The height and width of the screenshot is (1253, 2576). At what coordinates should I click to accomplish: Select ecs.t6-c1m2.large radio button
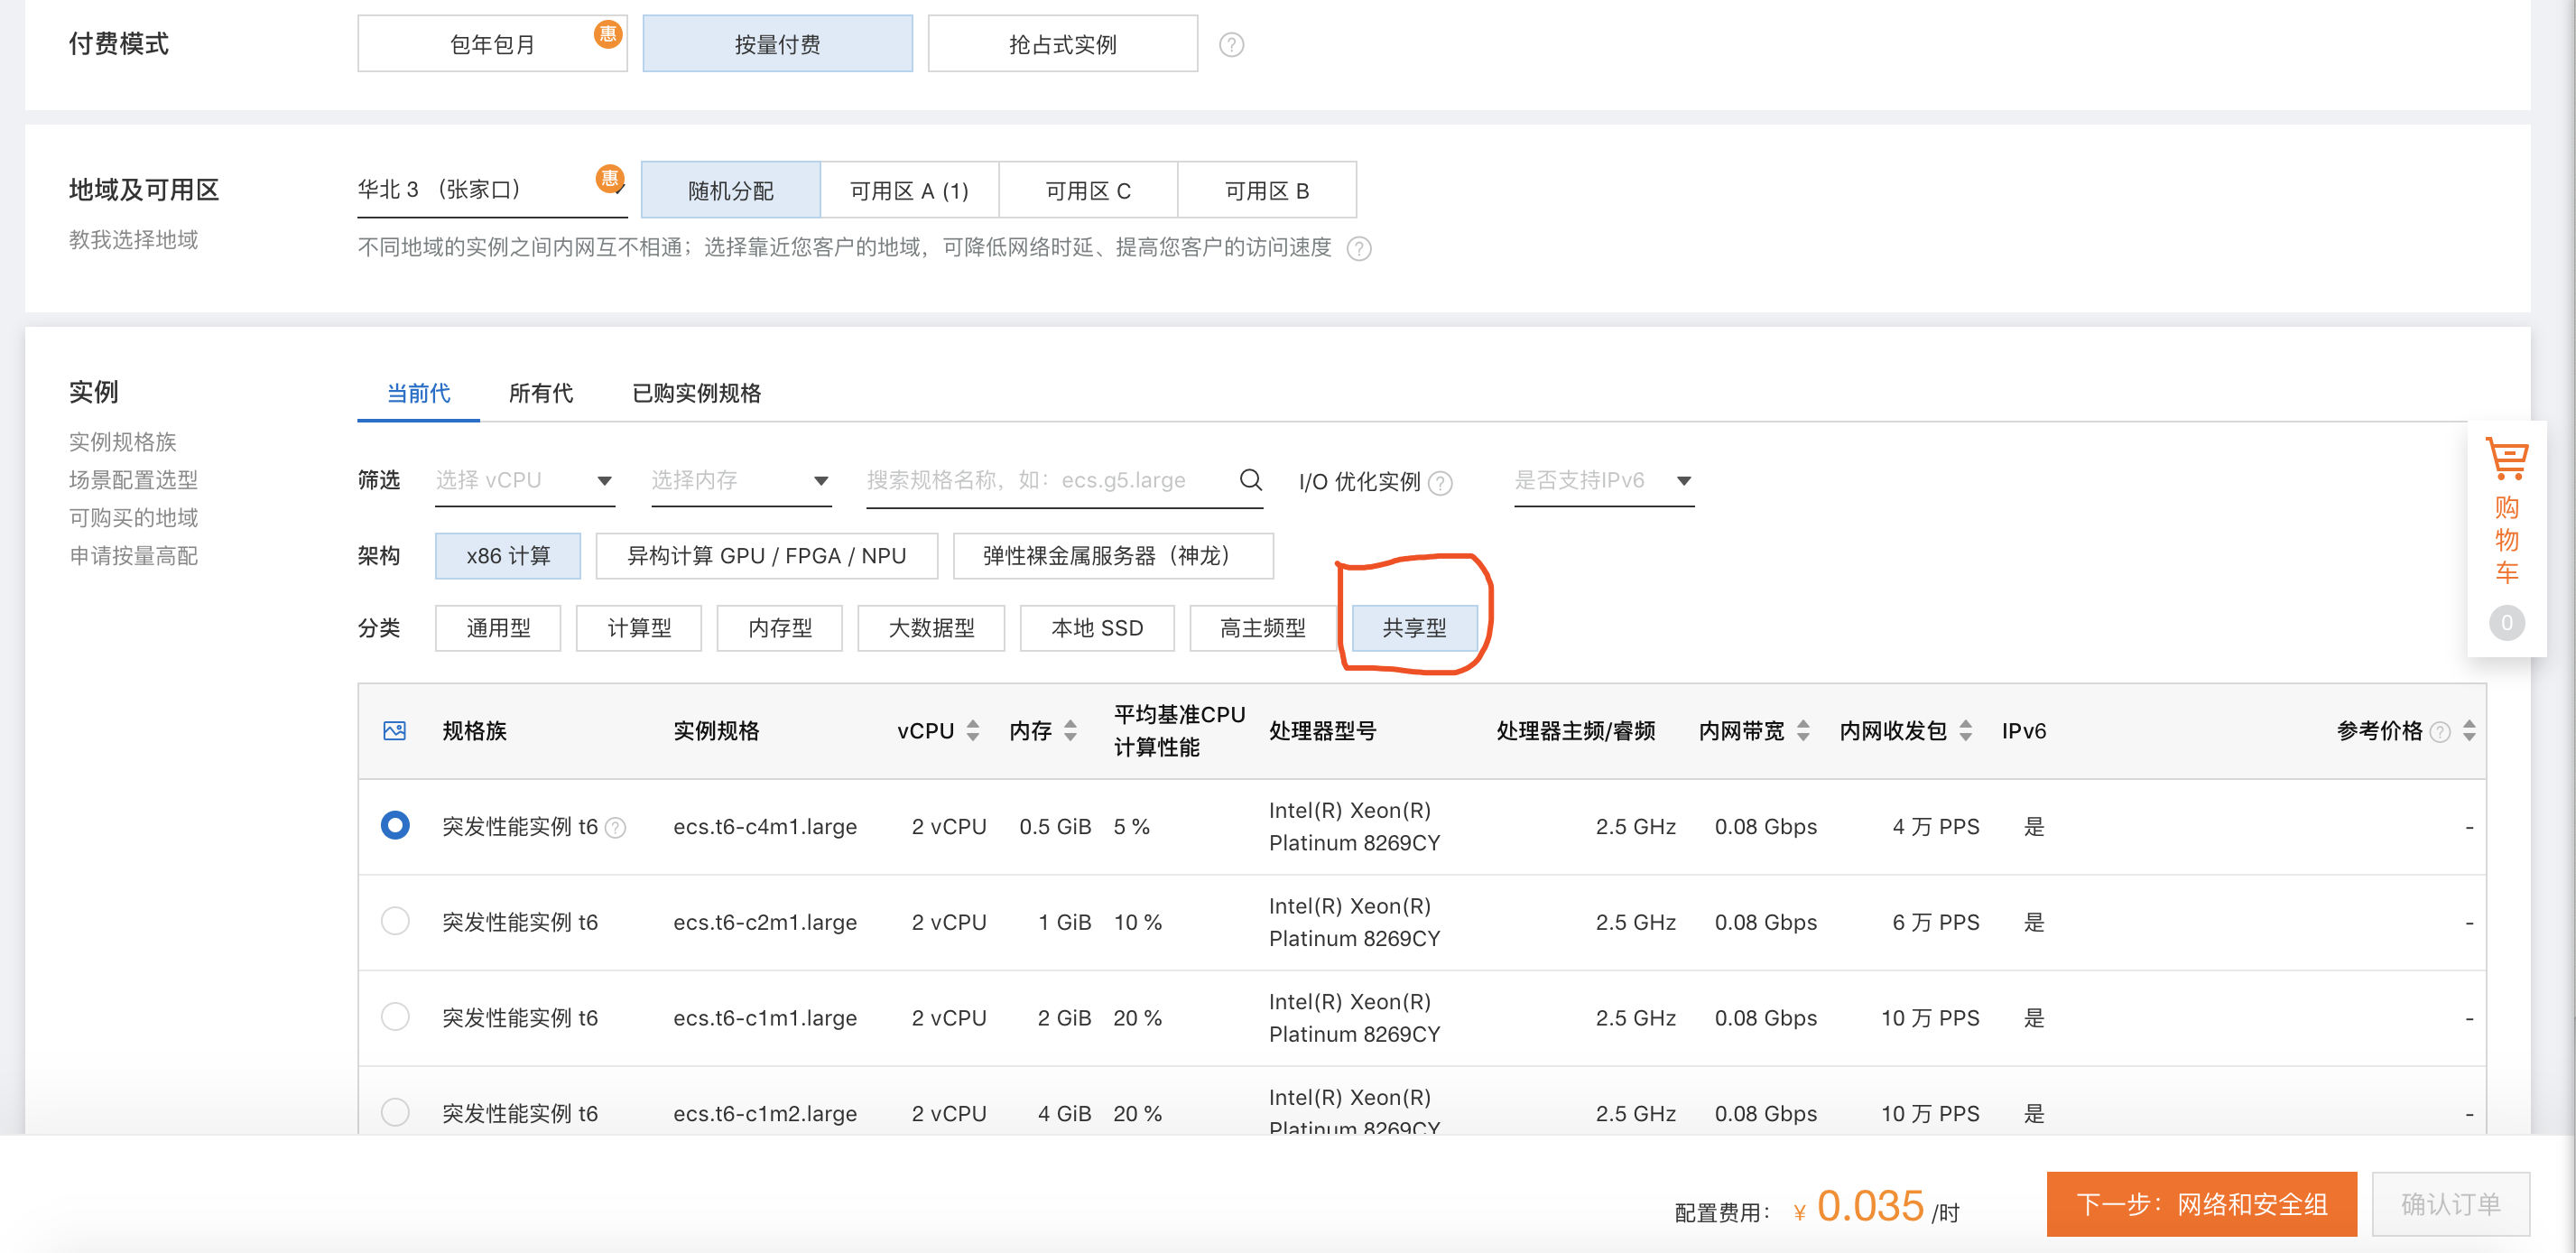click(x=395, y=1112)
